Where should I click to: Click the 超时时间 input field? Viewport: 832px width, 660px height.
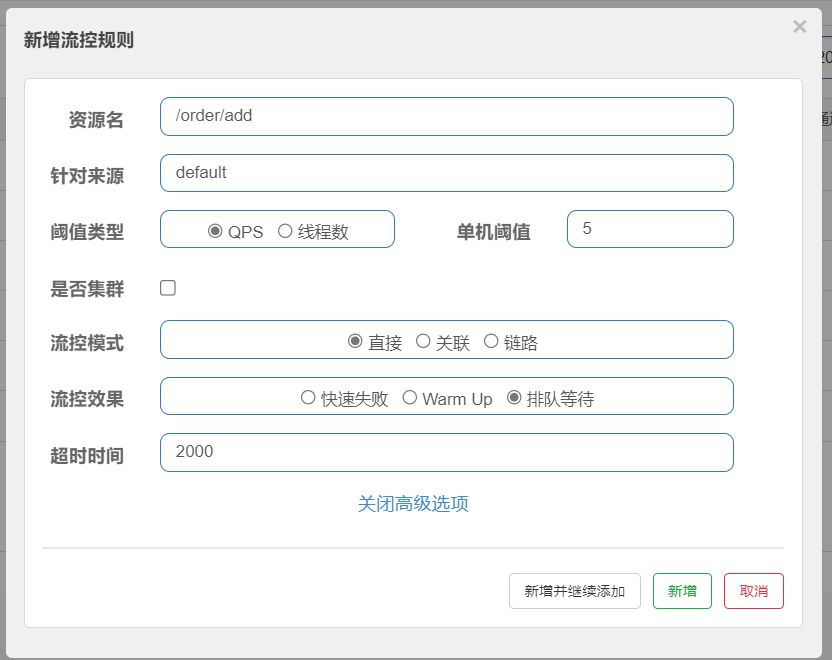click(x=446, y=452)
